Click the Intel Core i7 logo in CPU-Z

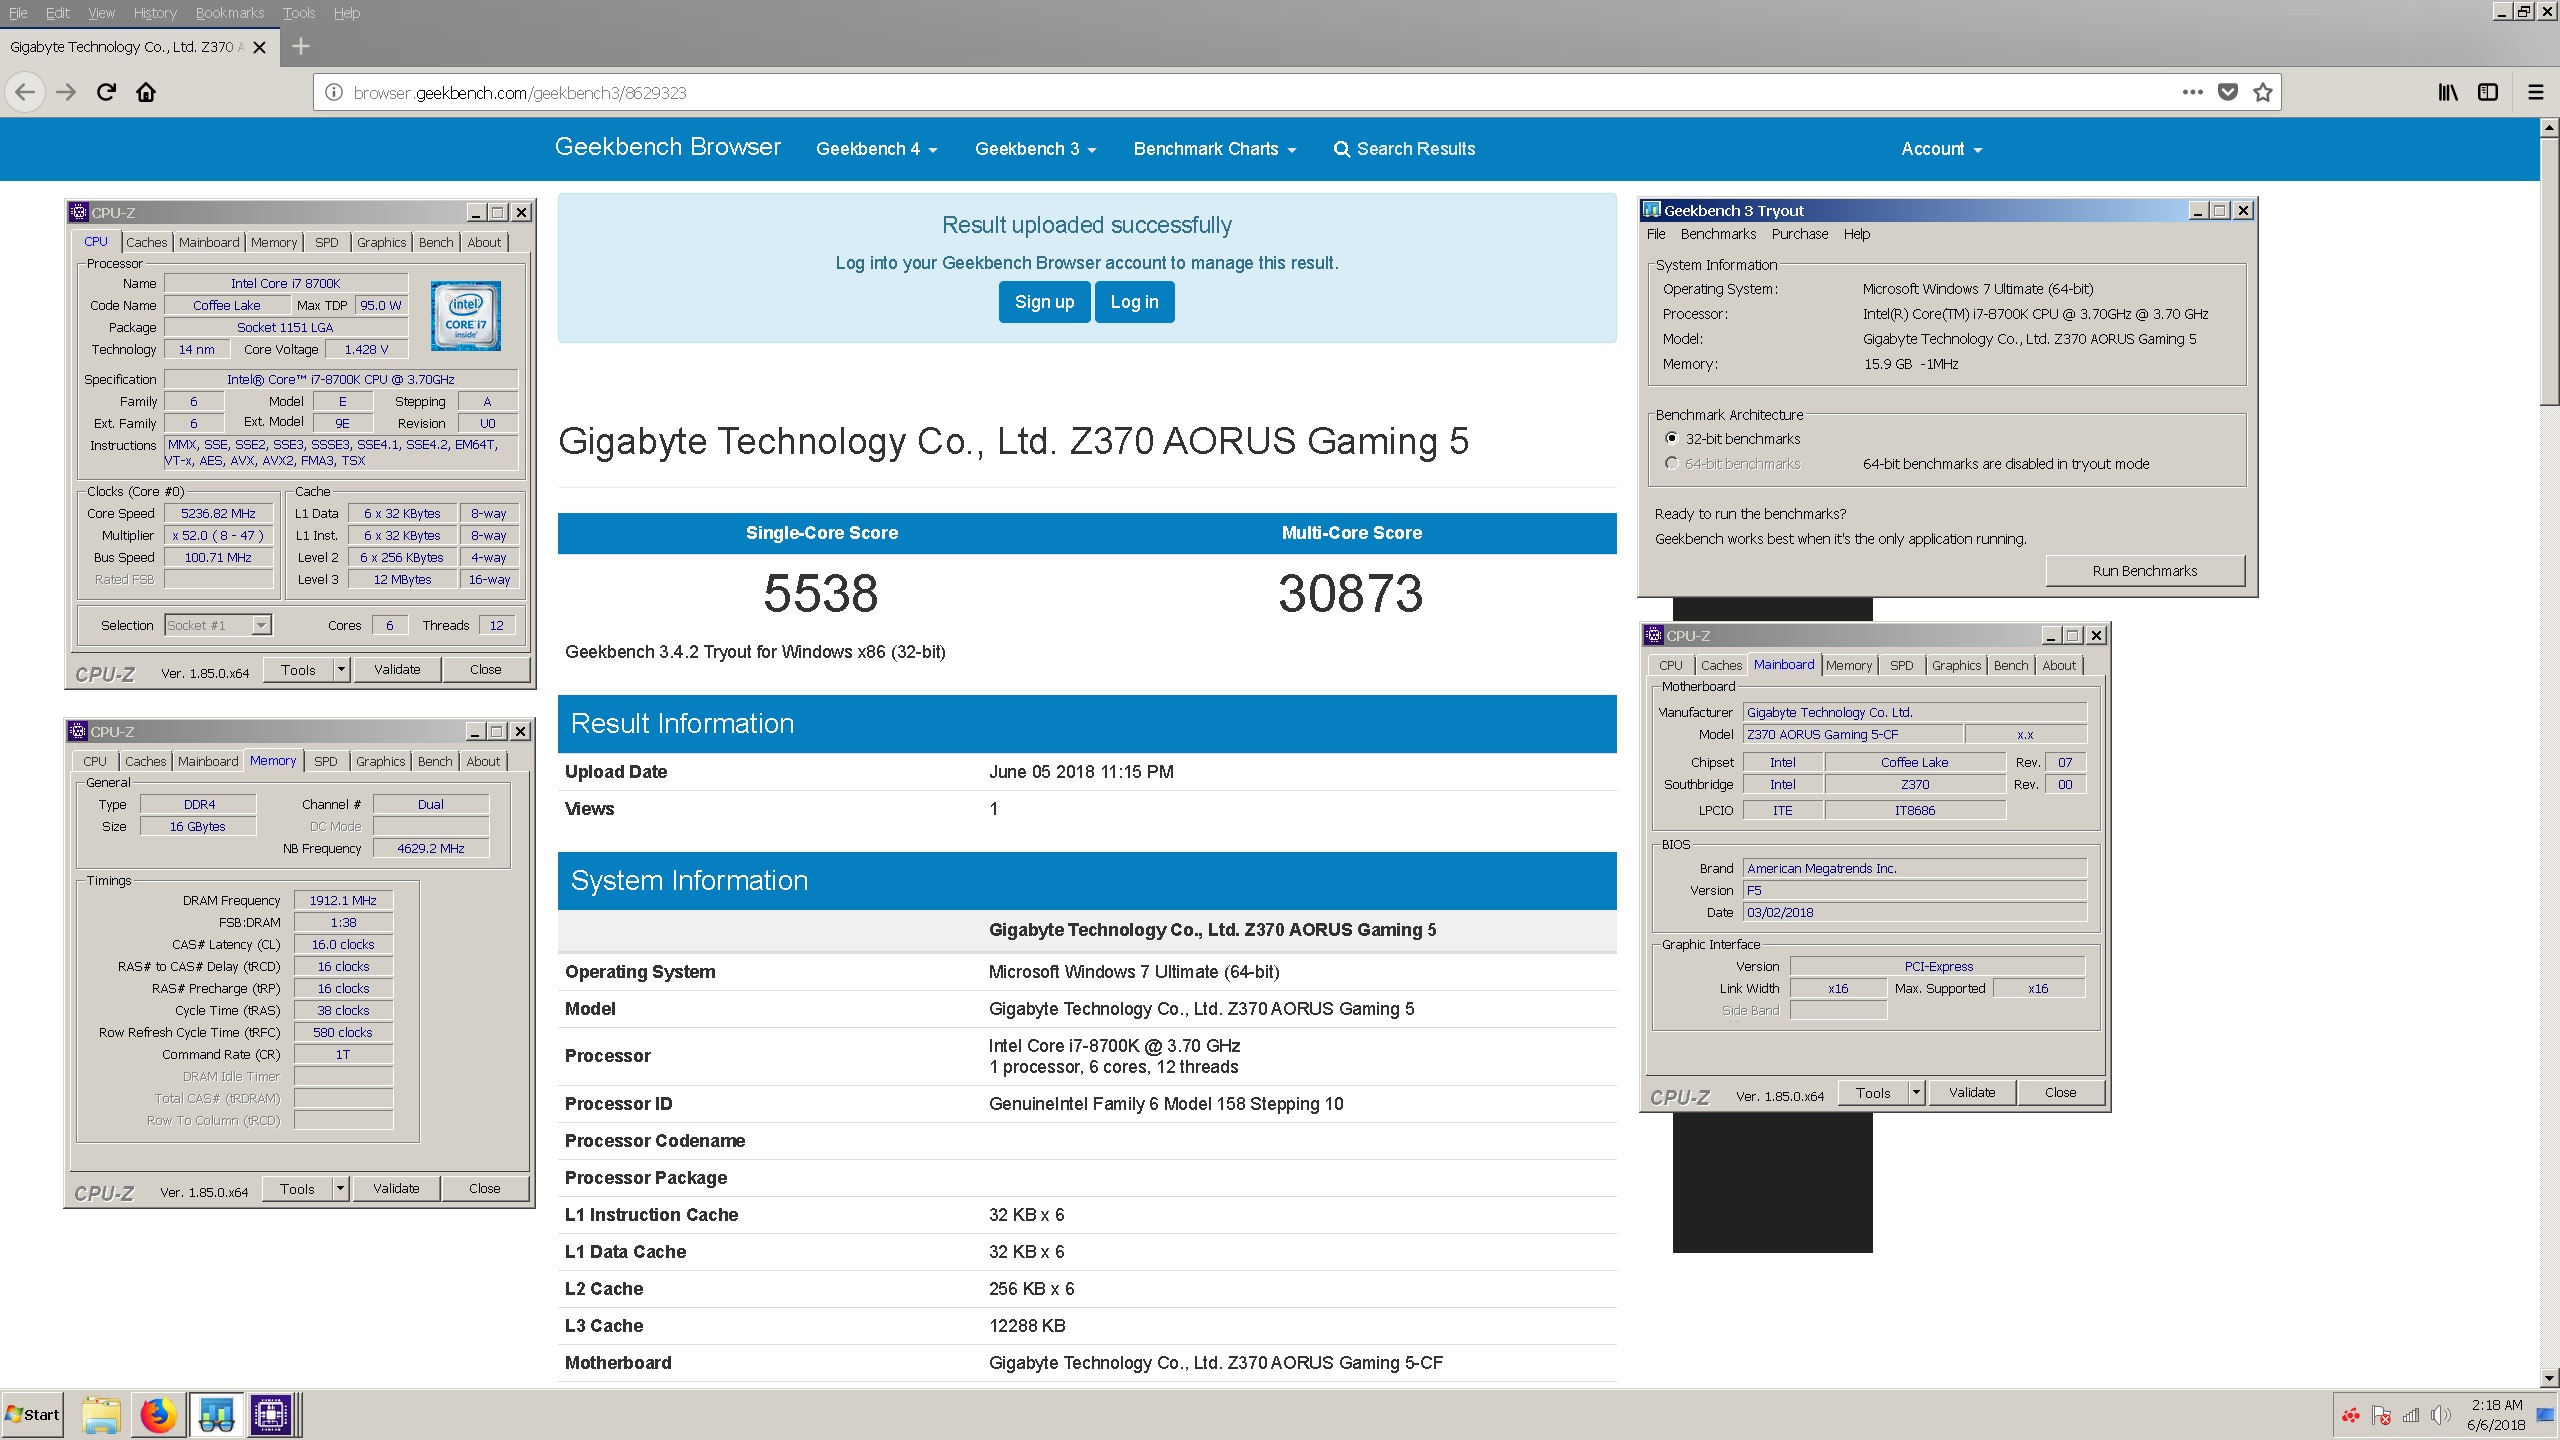point(466,316)
